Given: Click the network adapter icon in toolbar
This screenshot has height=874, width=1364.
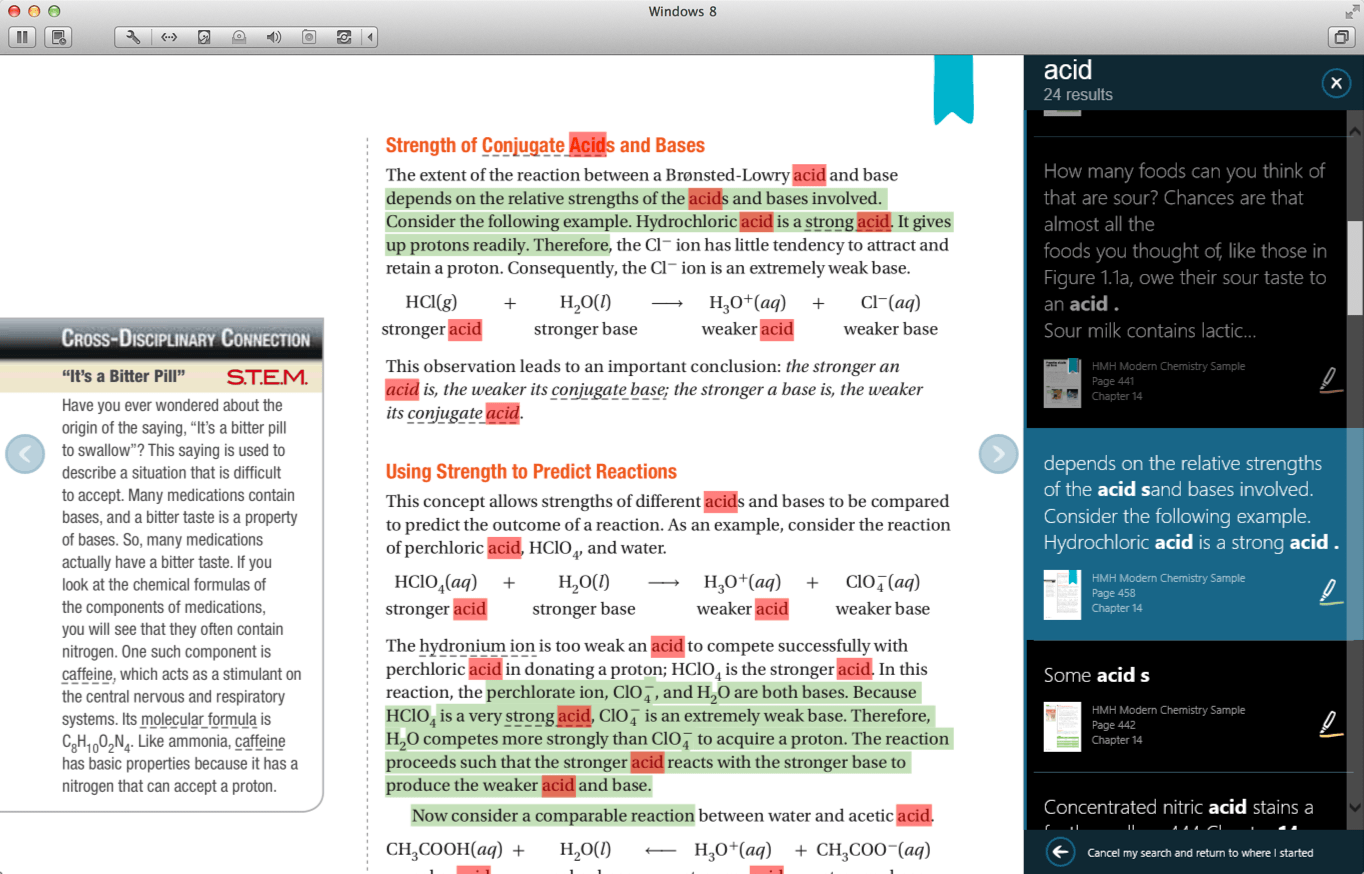Looking at the screenshot, I should 169,37.
